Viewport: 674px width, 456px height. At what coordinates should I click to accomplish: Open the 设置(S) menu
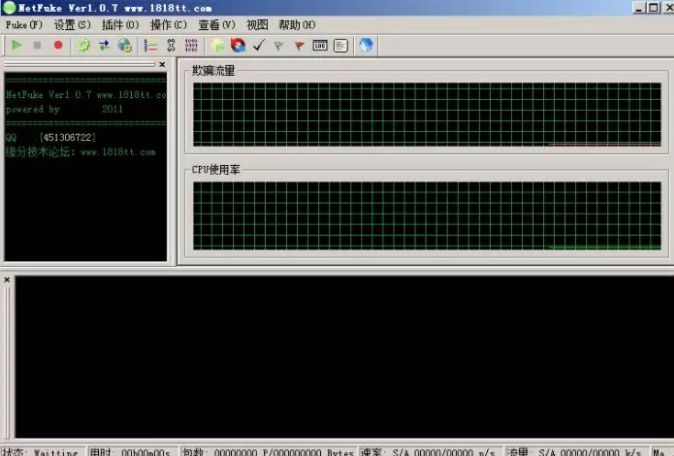72,25
